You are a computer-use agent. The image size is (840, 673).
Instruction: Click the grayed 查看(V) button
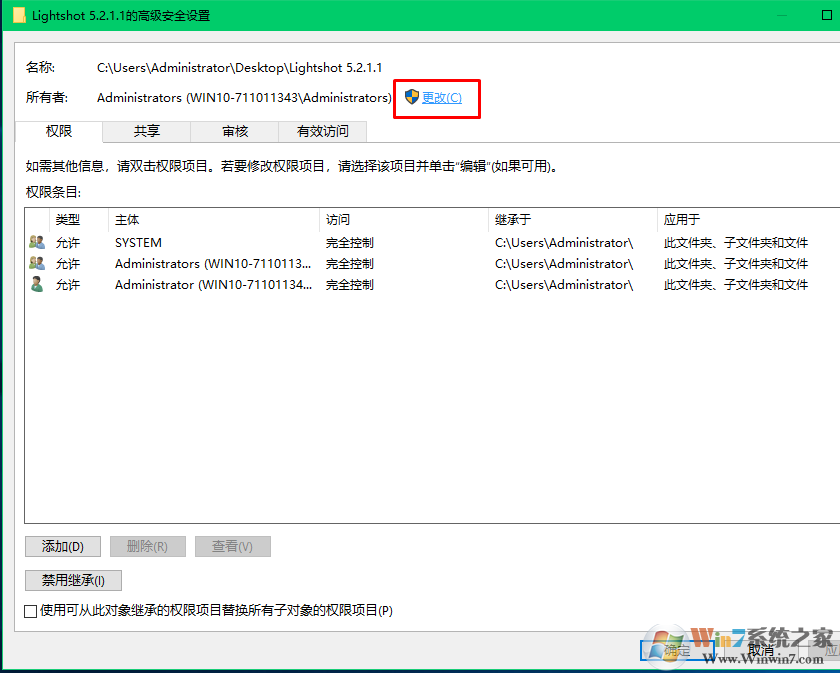coord(232,546)
